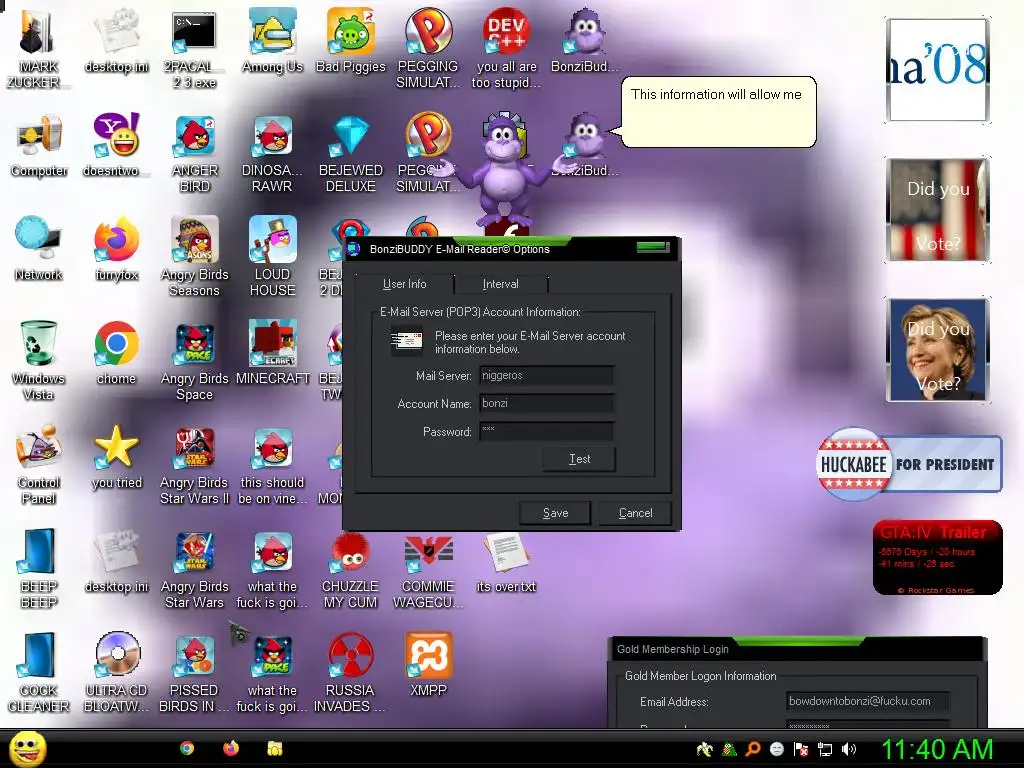The width and height of the screenshot is (1024, 768).
Task: Switch to the User Info tab
Action: point(404,284)
